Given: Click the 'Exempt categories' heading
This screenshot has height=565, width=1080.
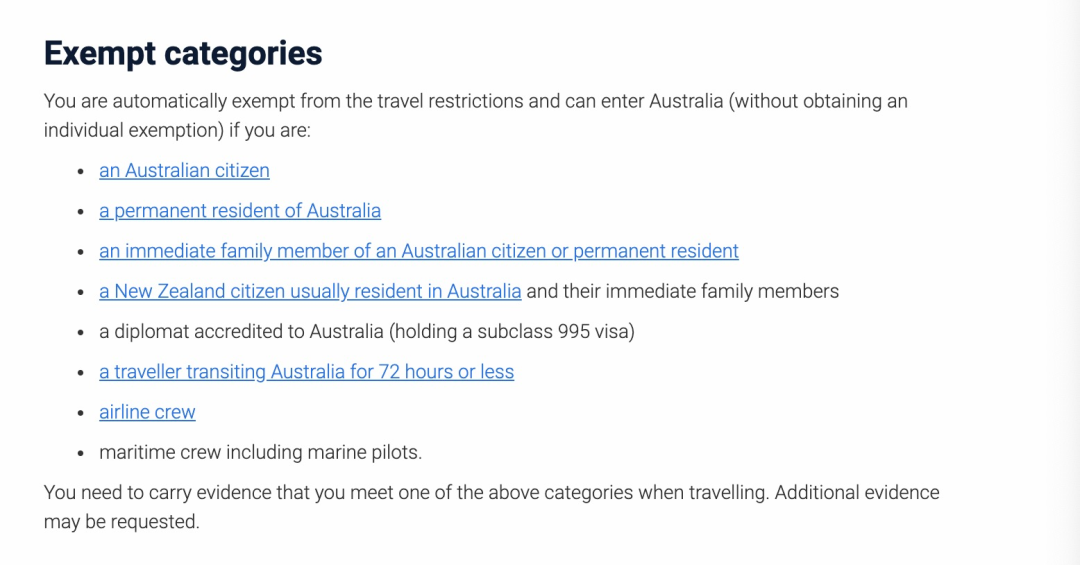Looking at the screenshot, I should (x=183, y=53).
